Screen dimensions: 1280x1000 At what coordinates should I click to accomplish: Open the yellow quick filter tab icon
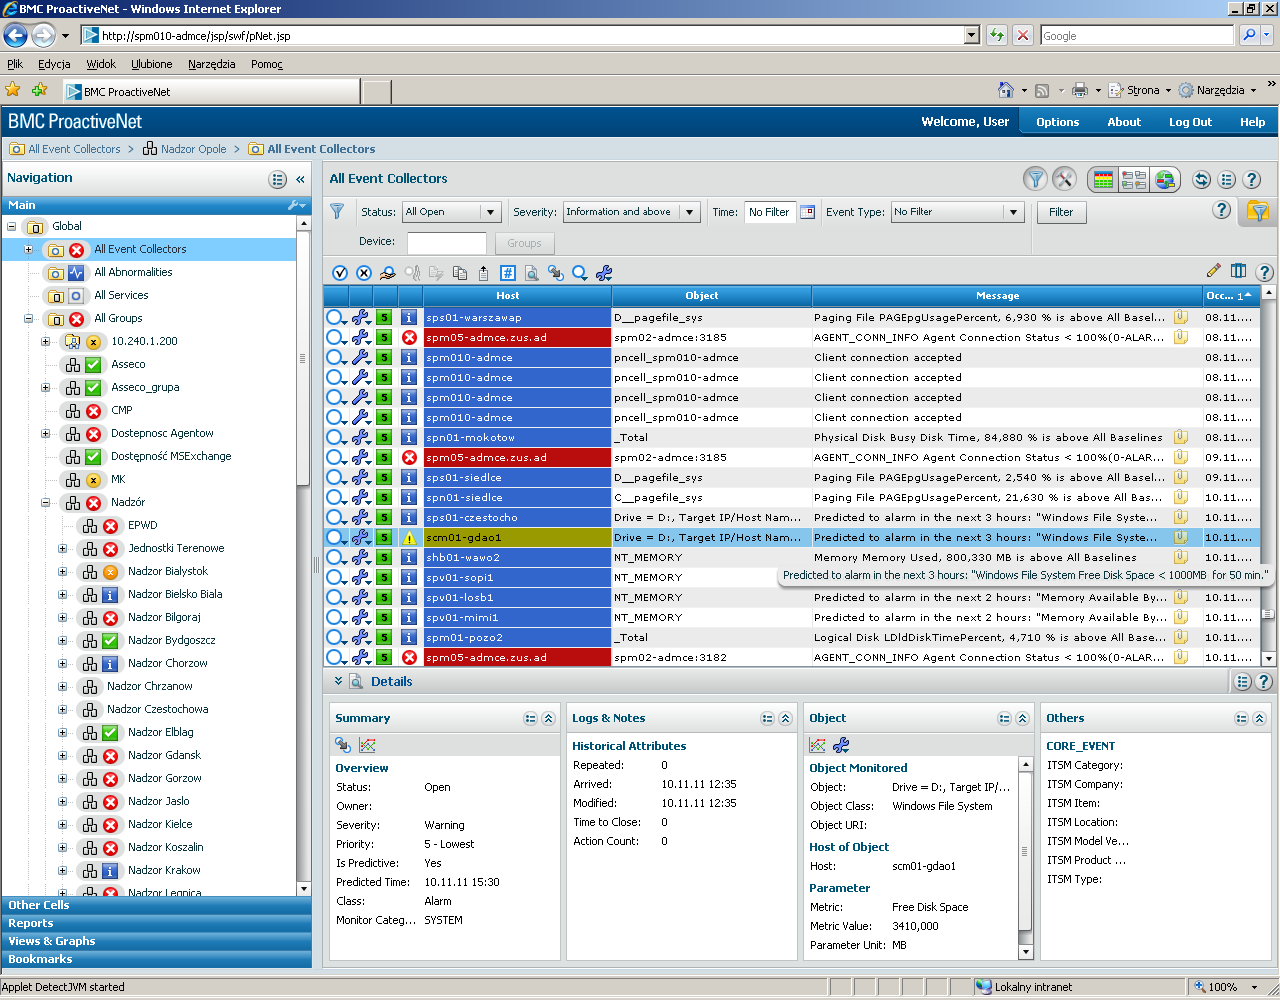point(1259,211)
